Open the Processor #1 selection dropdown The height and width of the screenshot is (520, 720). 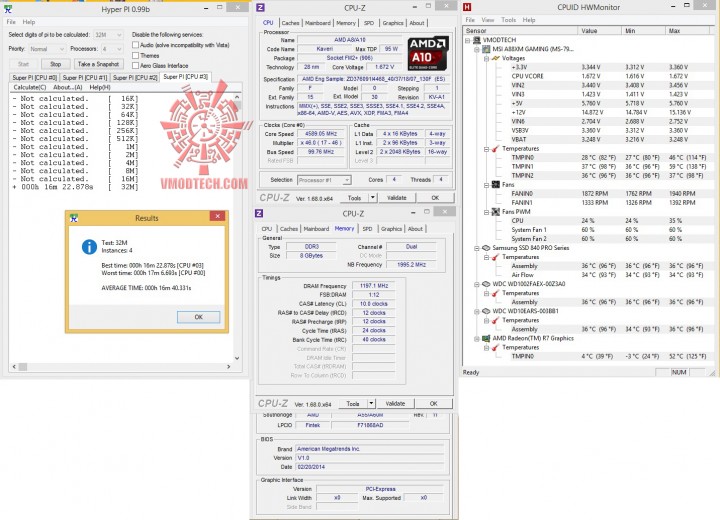324,180
